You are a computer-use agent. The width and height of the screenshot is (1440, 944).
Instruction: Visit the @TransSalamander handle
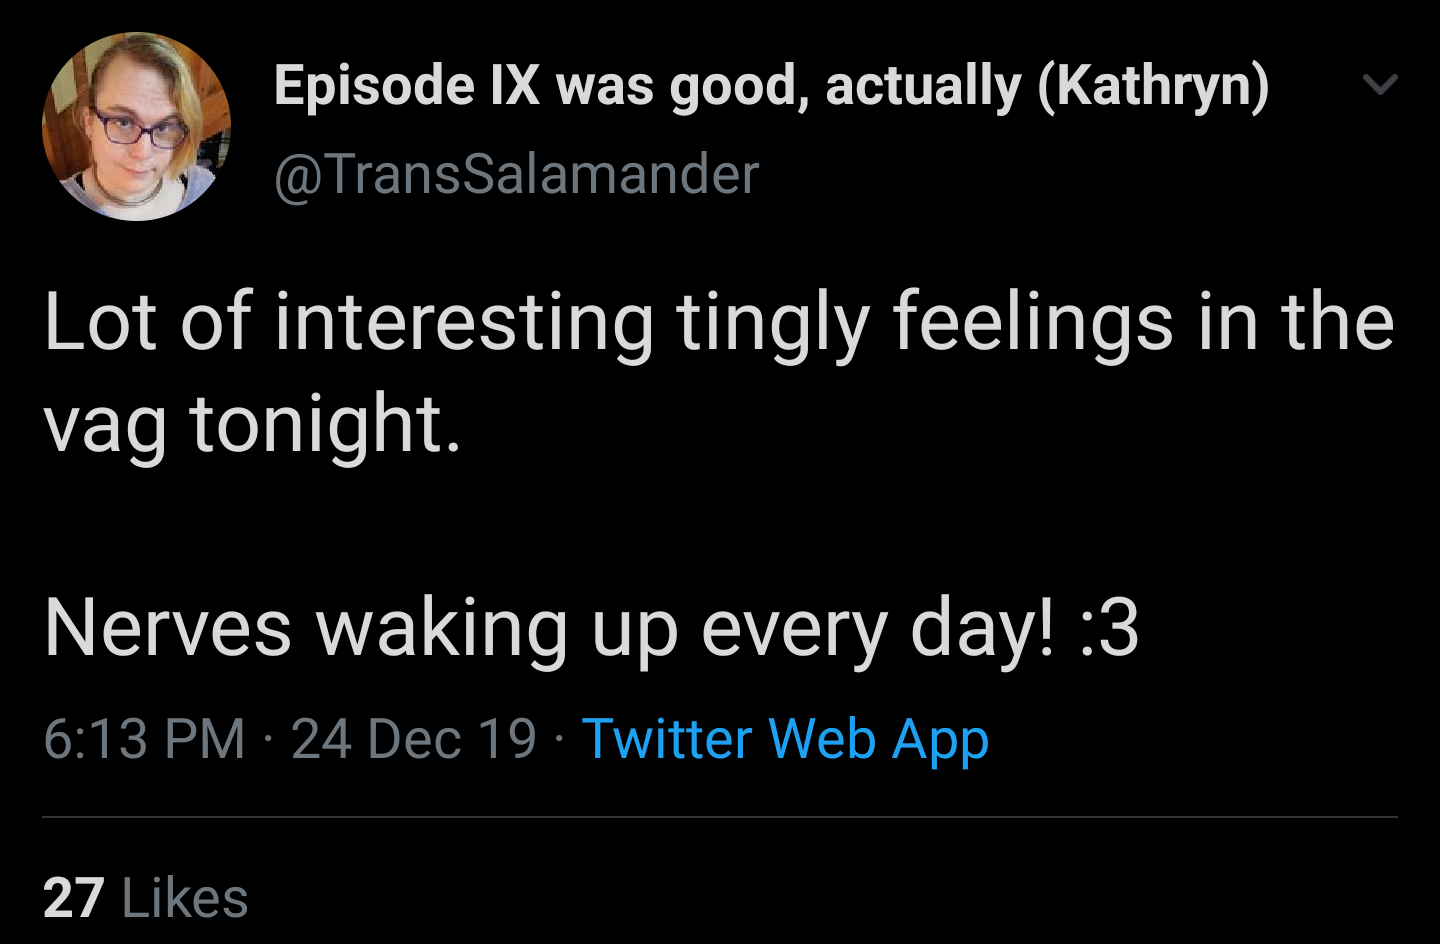(x=516, y=174)
